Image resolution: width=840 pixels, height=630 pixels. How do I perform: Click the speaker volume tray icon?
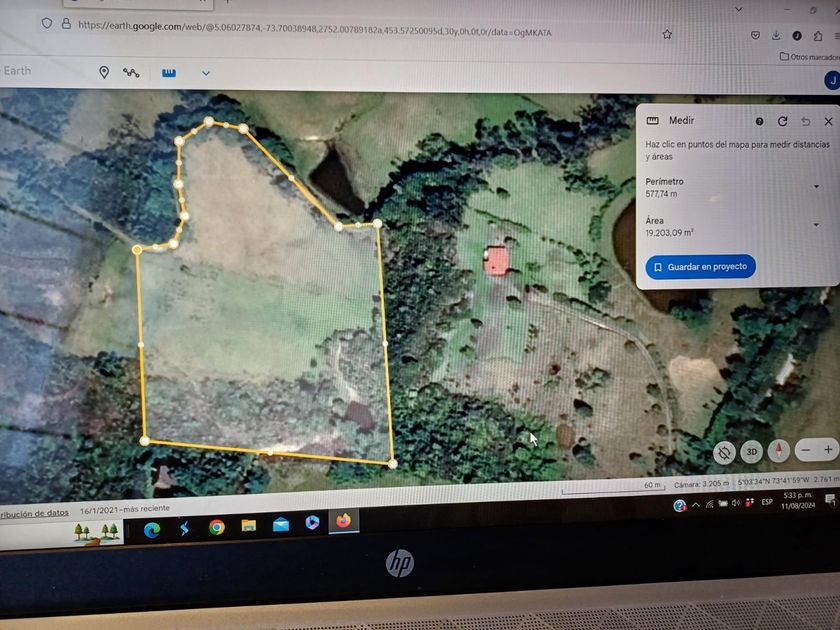pyautogui.click(x=736, y=502)
